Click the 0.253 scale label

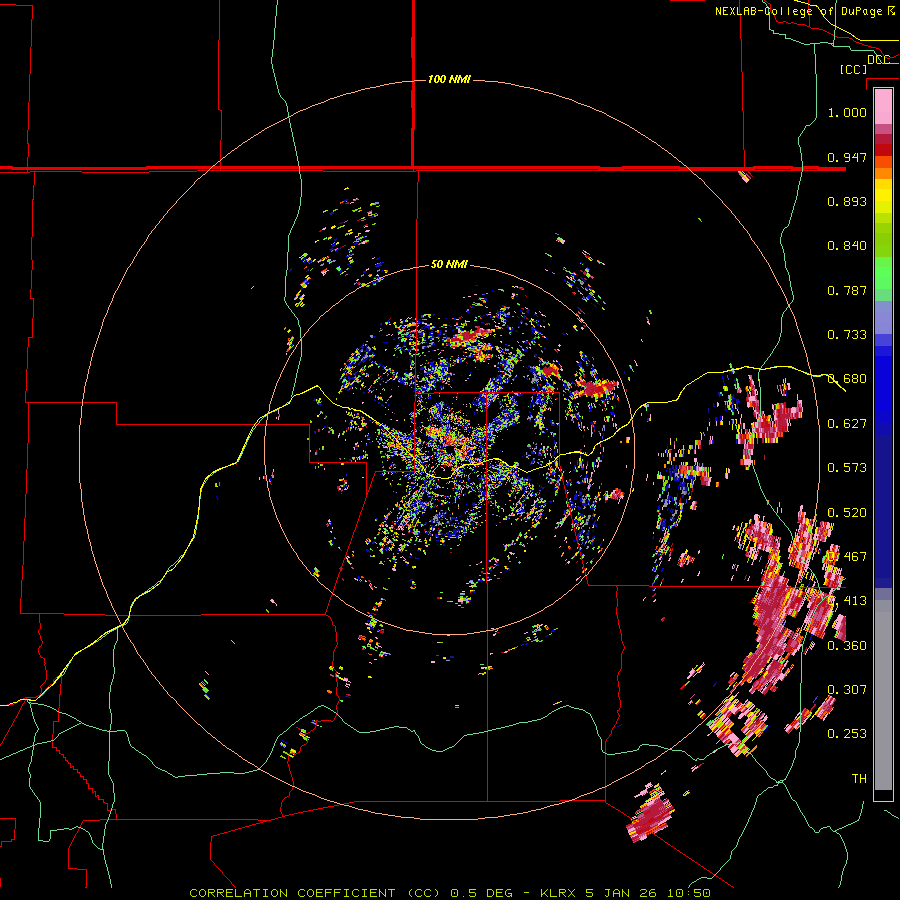pos(847,734)
